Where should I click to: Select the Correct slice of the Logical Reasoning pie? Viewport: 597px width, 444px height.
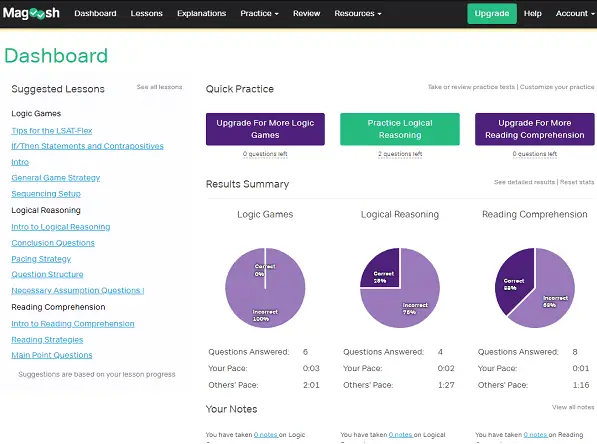pos(380,268)
